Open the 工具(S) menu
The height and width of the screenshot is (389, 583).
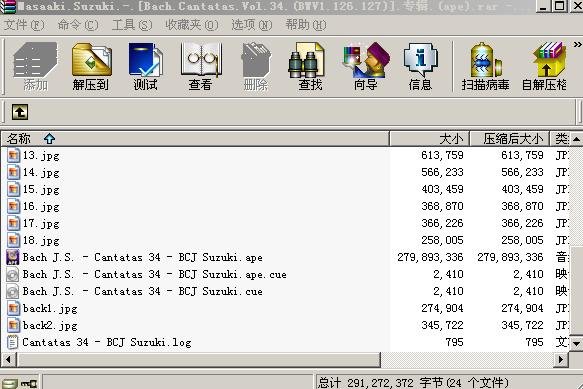(x=132, y=25)
